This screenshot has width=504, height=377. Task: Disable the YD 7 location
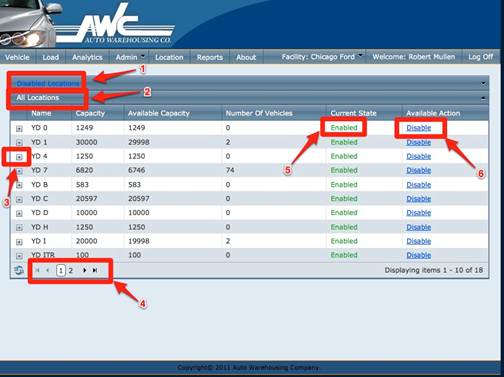[419, 170]
